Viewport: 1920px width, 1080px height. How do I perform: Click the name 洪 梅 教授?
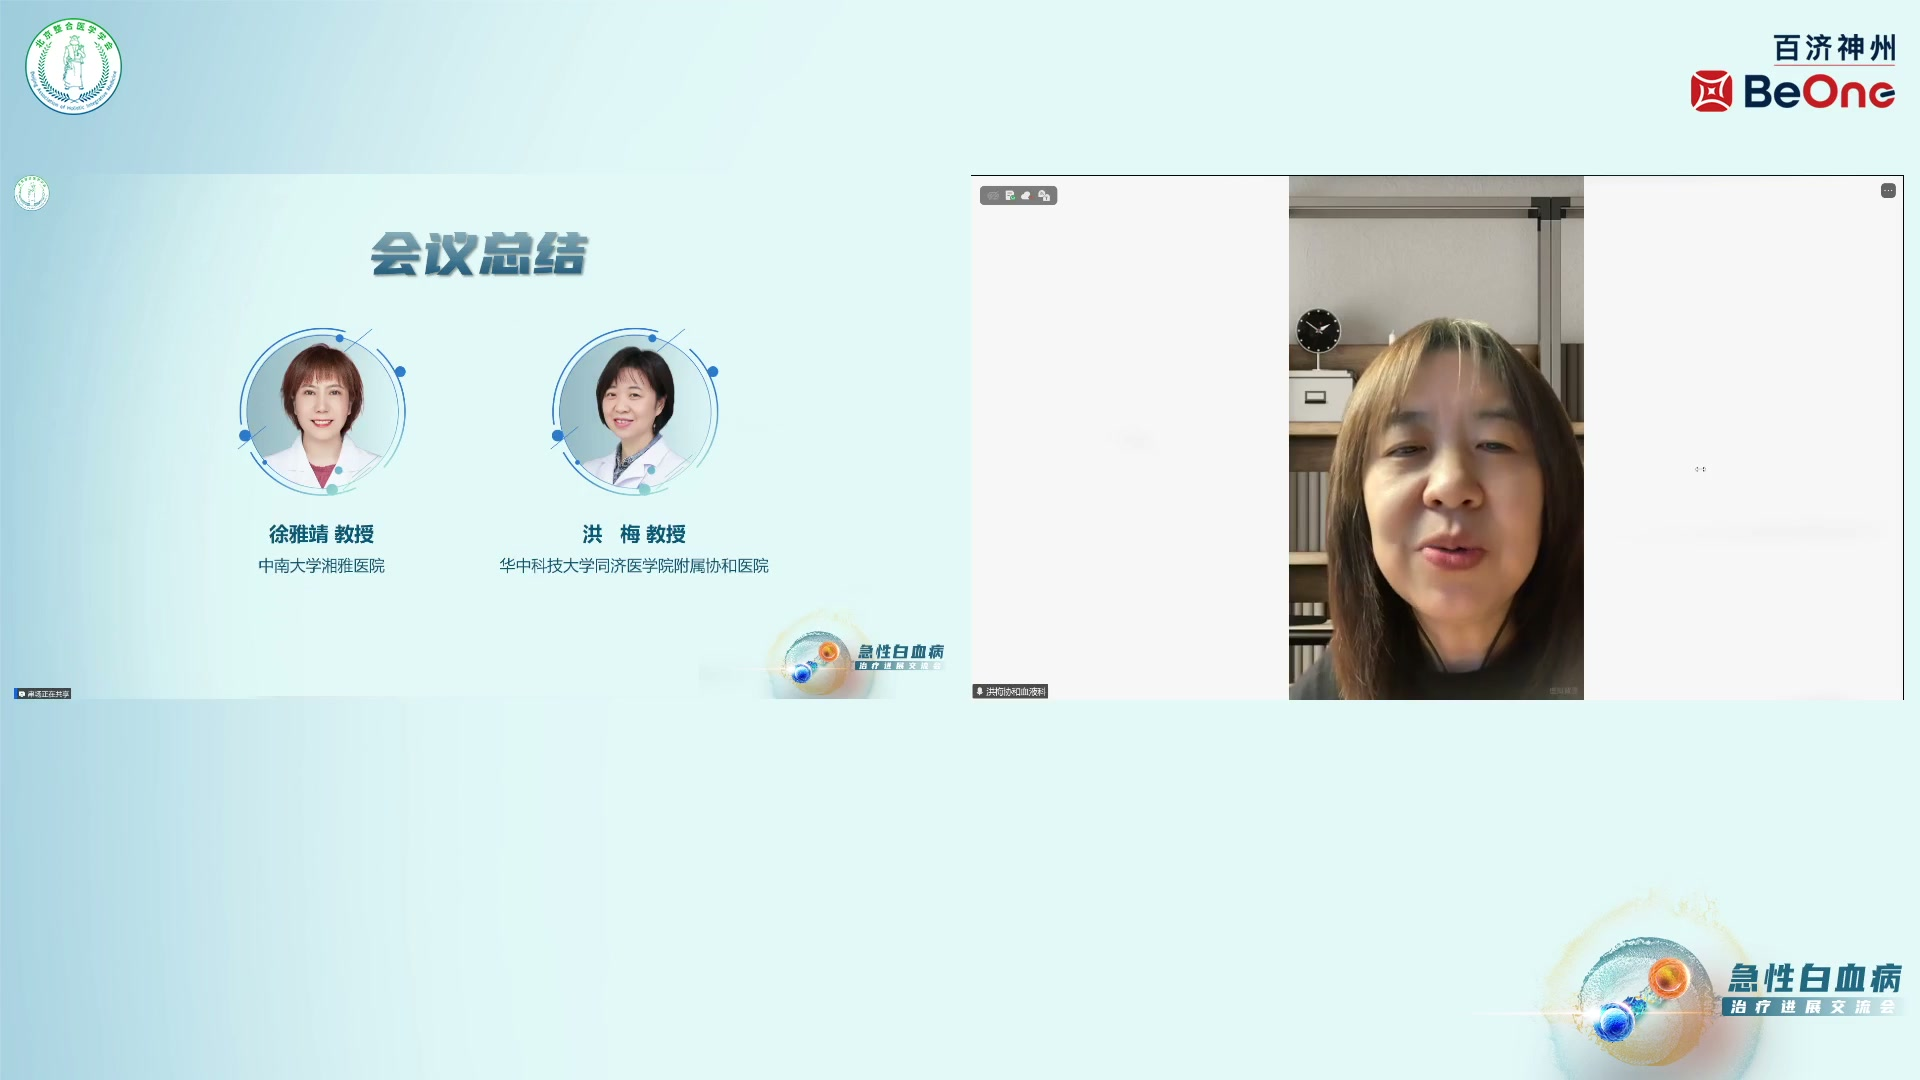[634, 534]
